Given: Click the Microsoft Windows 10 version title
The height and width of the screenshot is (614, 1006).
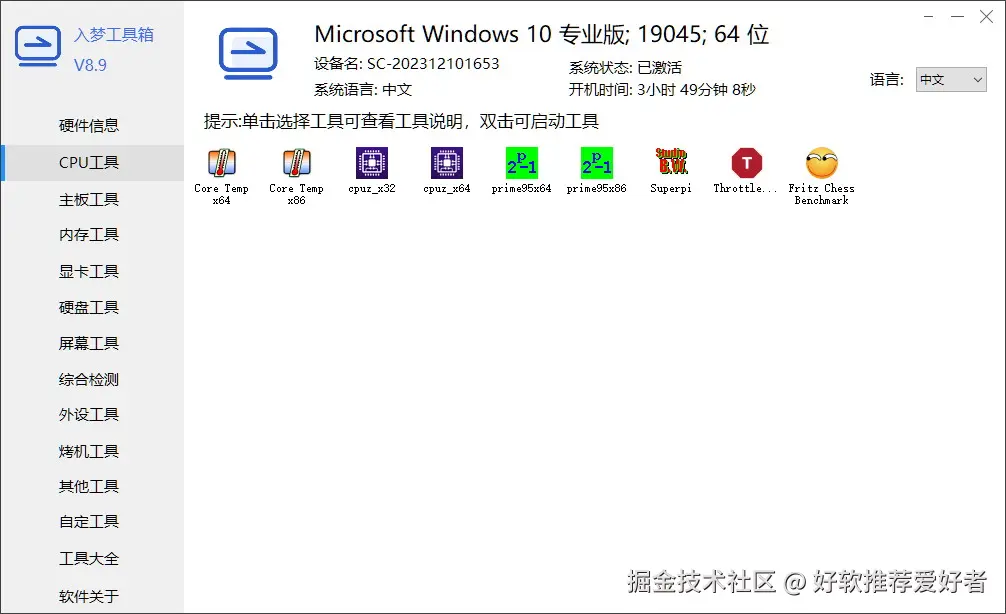Looking at the screenshot, I should pos(541,34).
